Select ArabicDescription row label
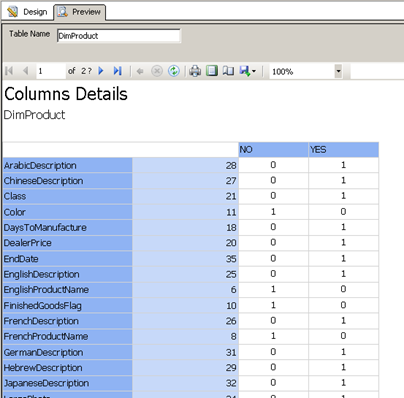 [67, 165]
